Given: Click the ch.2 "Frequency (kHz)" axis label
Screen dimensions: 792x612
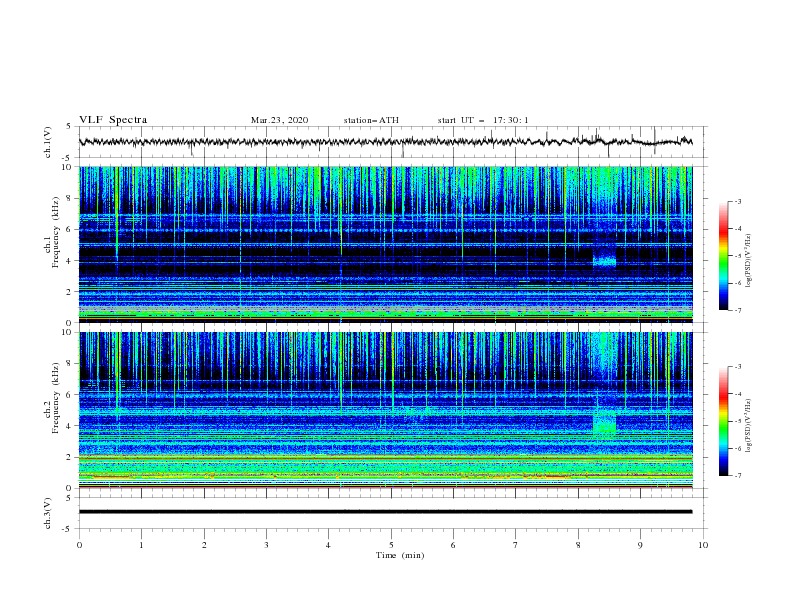Looking at the screenshot, I should (55, 398).
